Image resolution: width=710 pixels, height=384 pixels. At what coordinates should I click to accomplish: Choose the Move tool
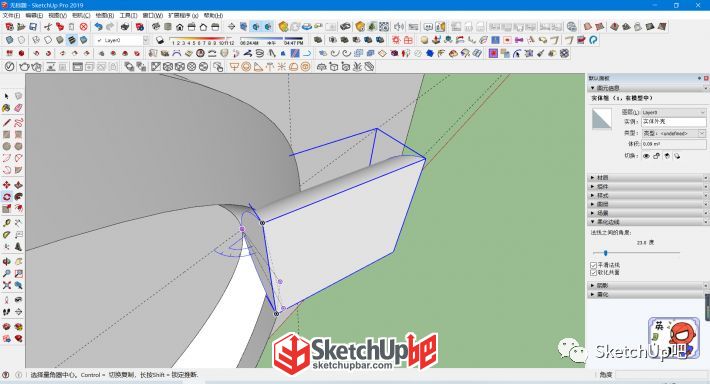click(6, 185)
